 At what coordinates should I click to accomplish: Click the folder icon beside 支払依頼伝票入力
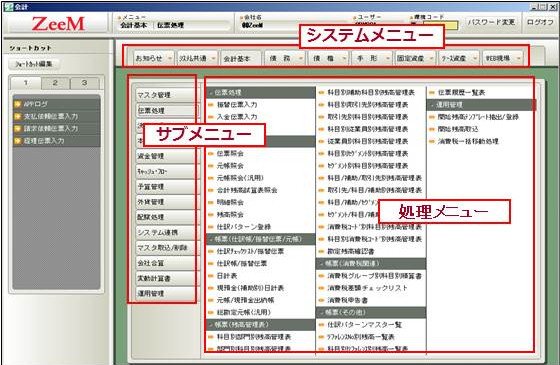tap(18, 117)
